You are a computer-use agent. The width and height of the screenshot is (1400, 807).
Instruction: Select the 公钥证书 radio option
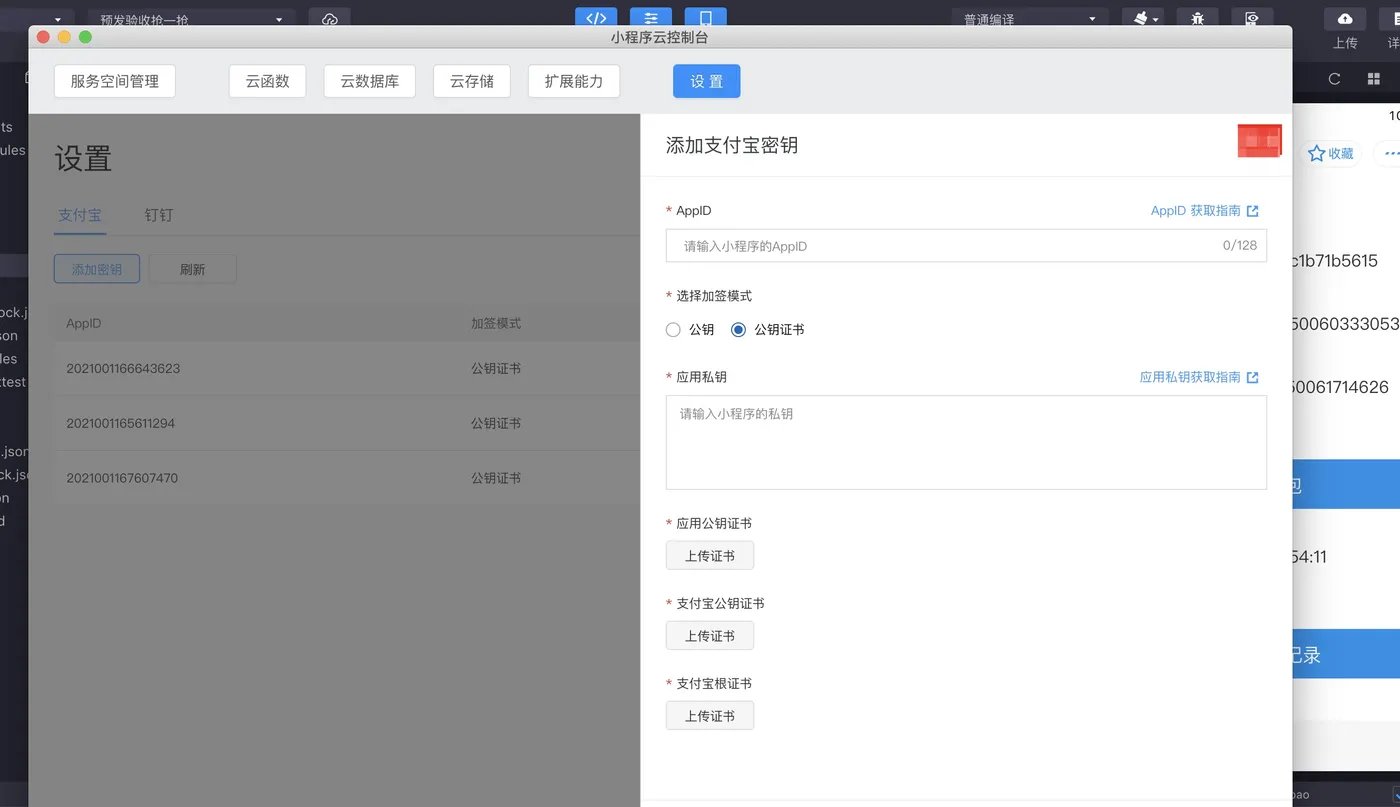click(739, 330)
